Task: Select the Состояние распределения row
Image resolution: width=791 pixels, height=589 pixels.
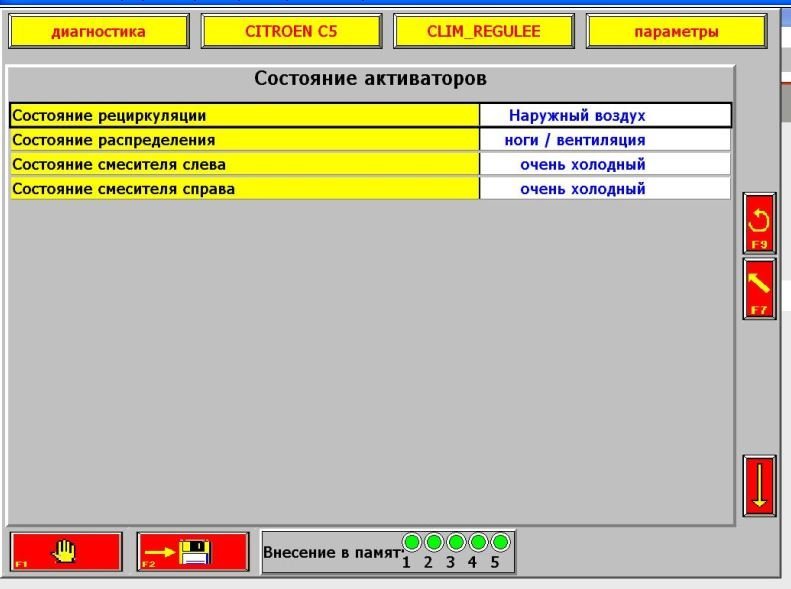Action: tap(244, 140)
